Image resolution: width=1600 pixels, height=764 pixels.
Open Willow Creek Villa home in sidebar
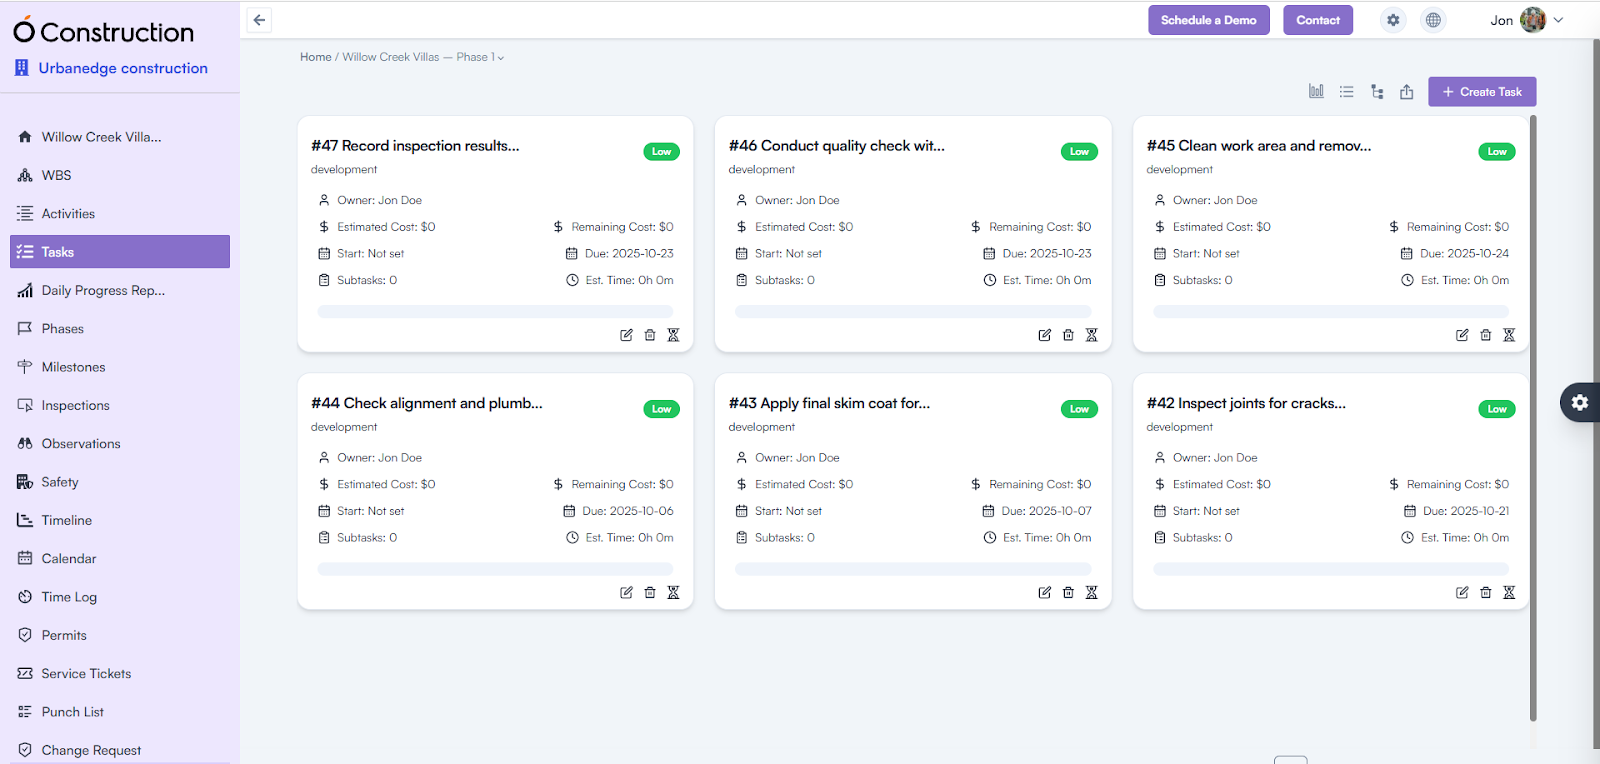[120, 137]
